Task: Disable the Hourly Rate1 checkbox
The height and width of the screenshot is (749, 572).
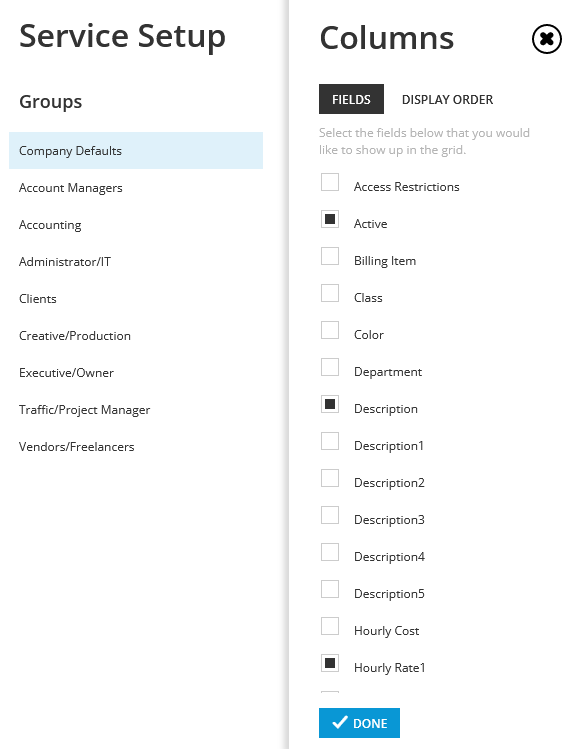Action: pos(330,663)
